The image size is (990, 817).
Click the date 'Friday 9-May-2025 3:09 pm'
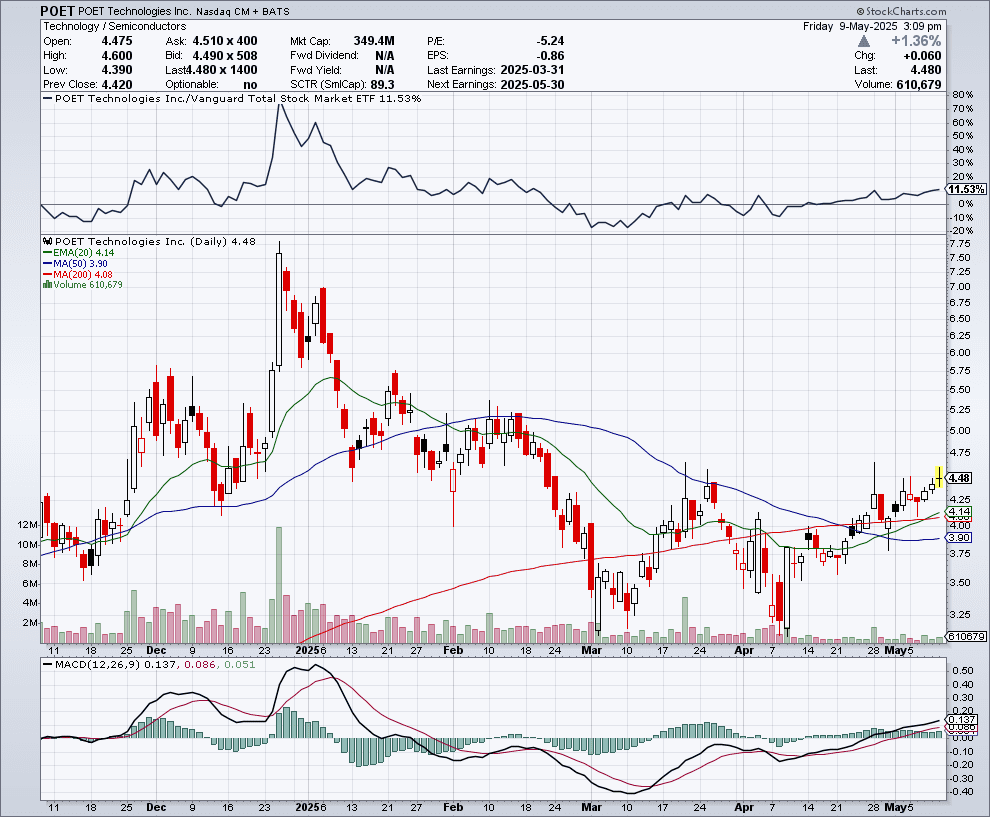pos(872,27)
